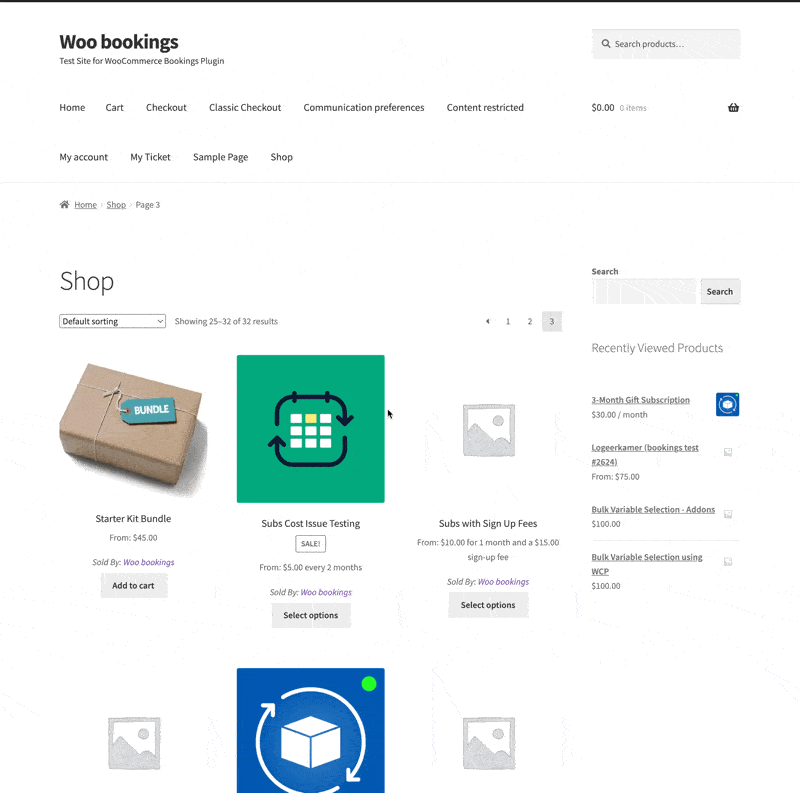
Task: Open Home menu item
Action: pyautogui.click(x=72, y=108)
